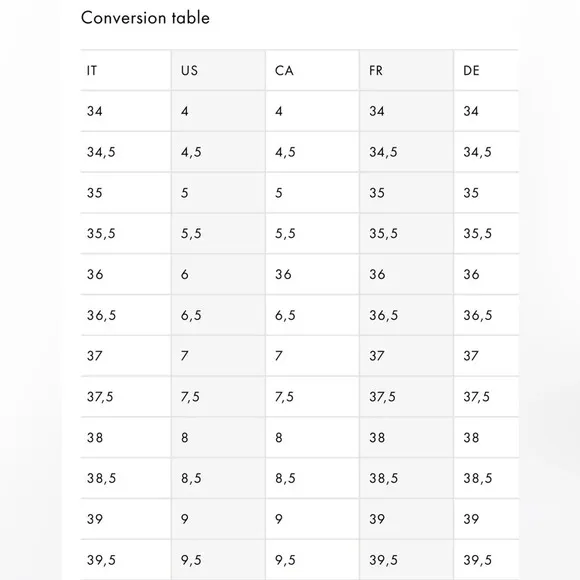
Task: Select the FR 34,5 cell
Action: (406, 152)
